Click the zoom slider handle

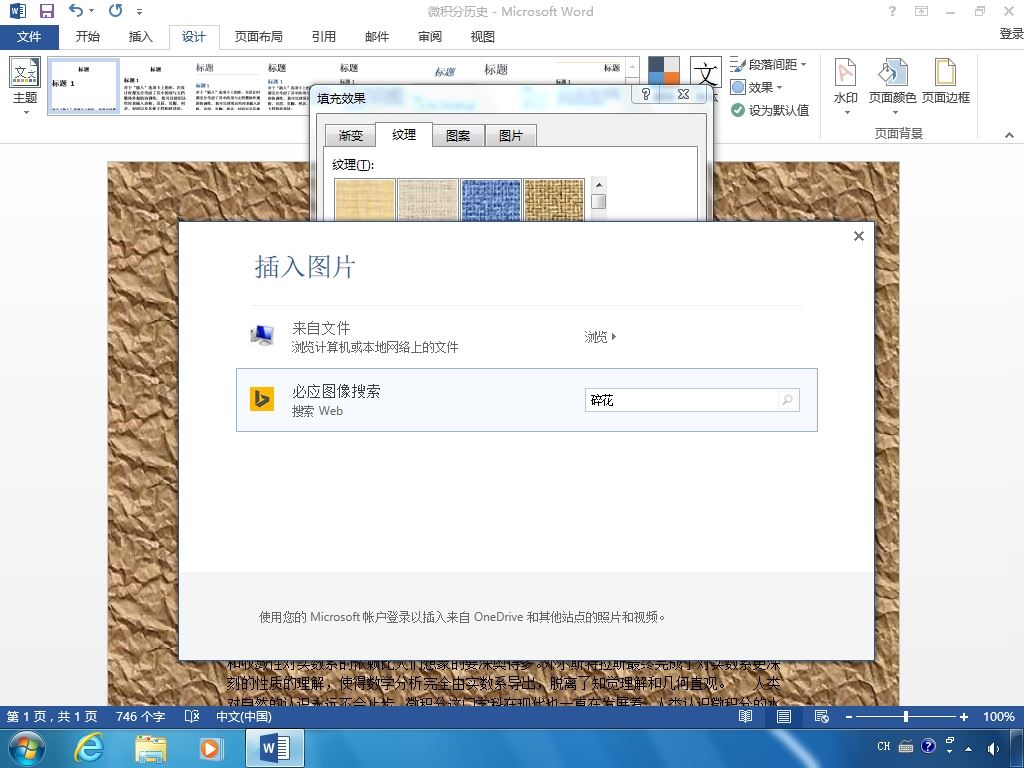tap(906, 716)
